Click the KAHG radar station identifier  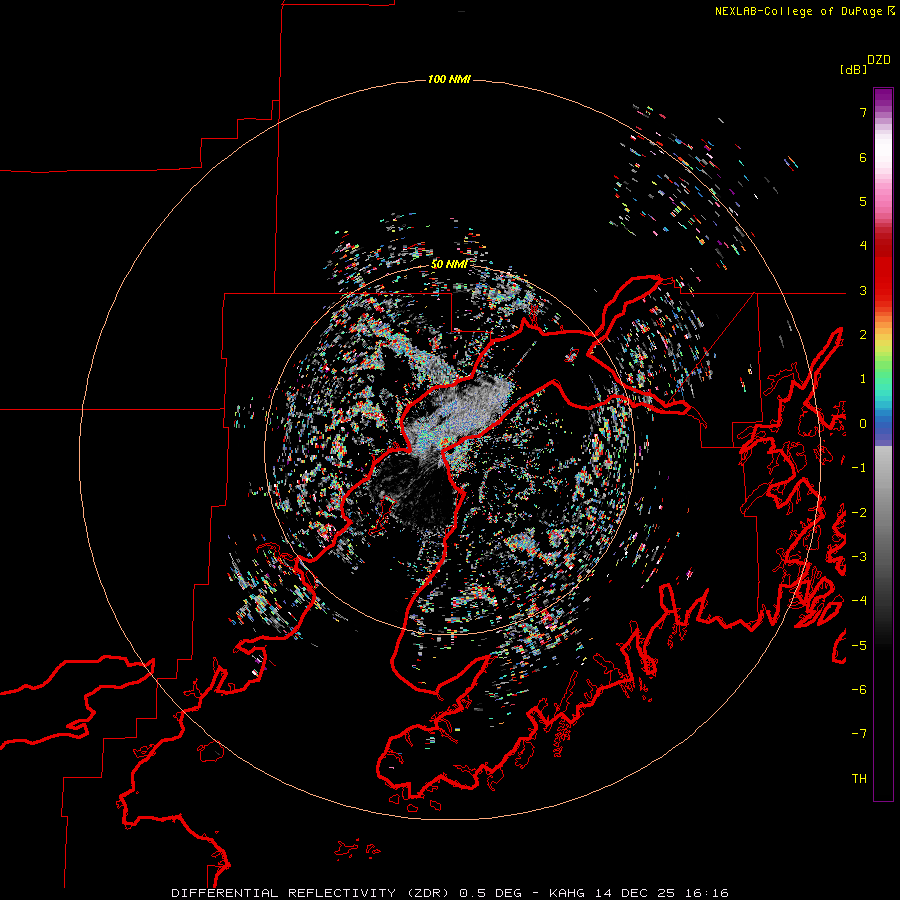[x=567, y=893]
